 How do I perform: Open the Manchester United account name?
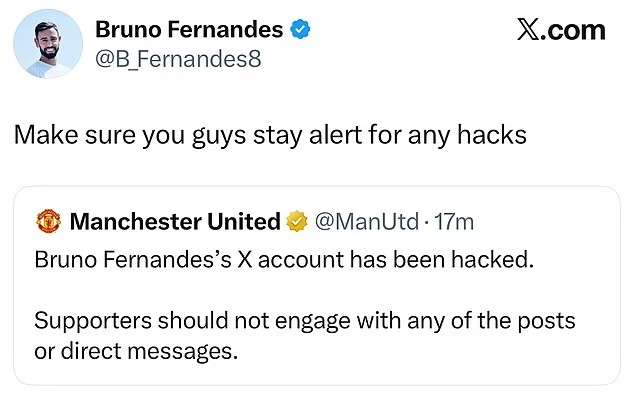[x=175, y=221]
